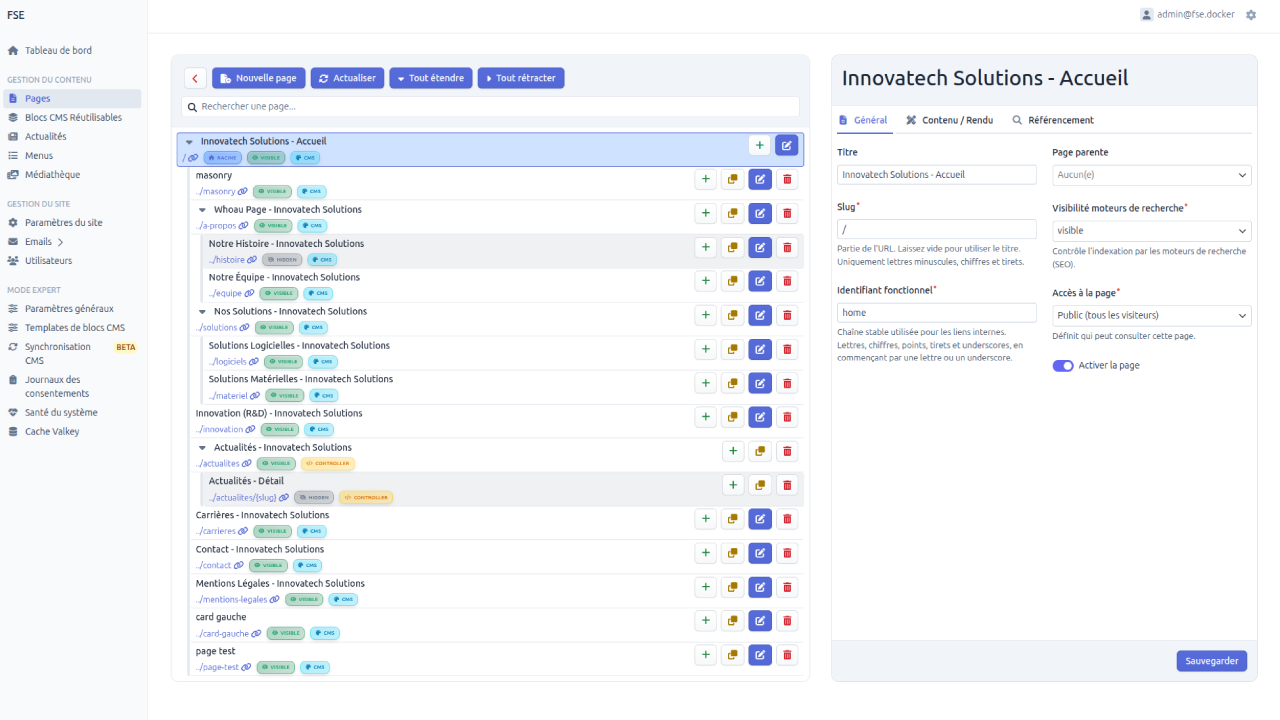
Task: Collapse the Nos Solutions tree node
Action: [202, 312]
